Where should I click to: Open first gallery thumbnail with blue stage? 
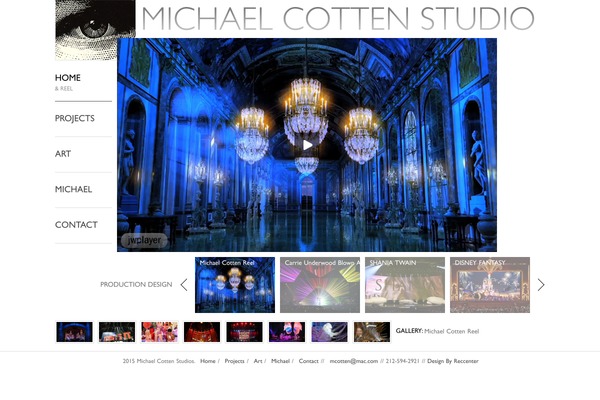click(x=74, y=331)
